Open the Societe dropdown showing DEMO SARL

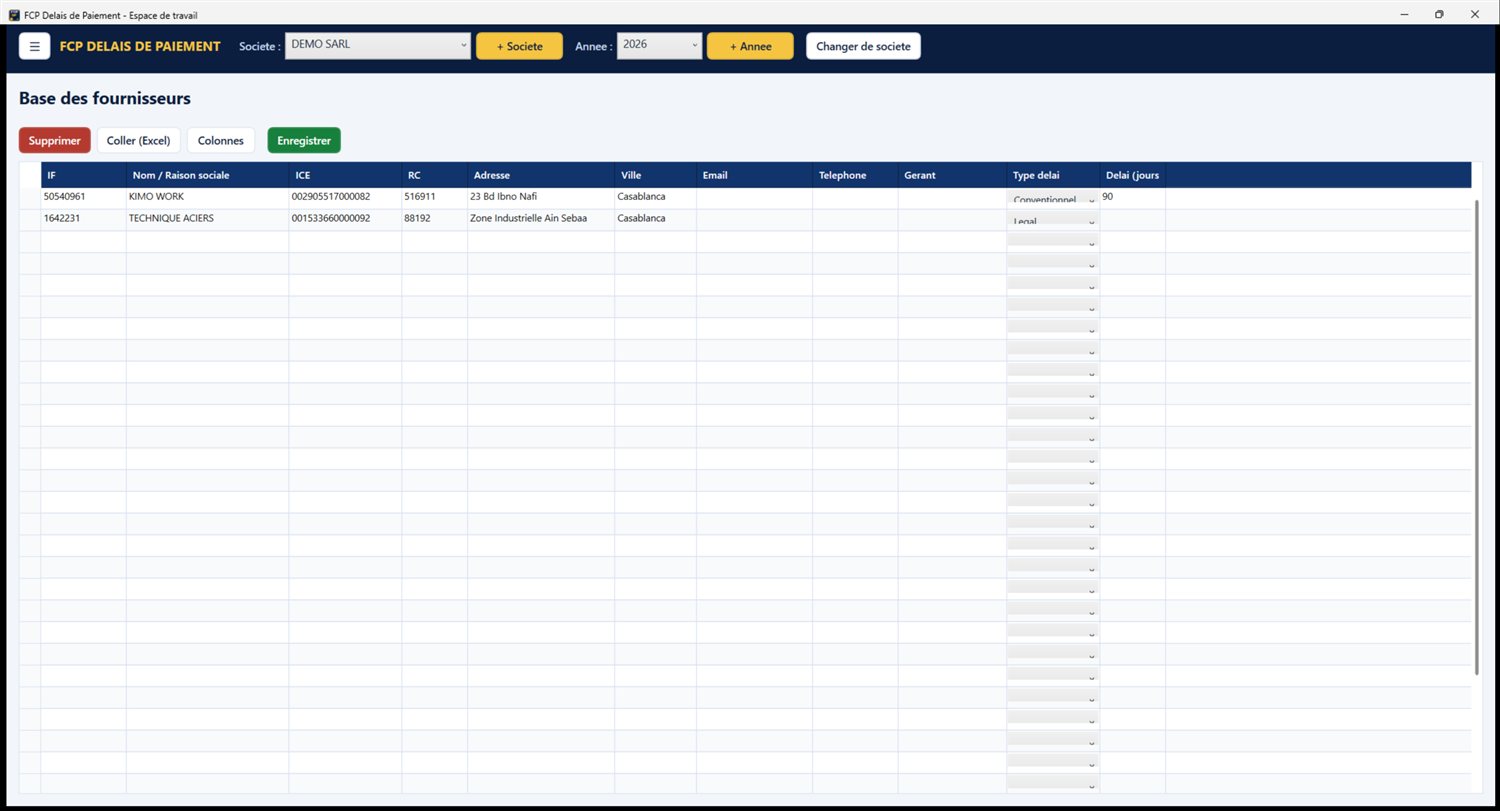pyautogui.click(x=378, y=46)
